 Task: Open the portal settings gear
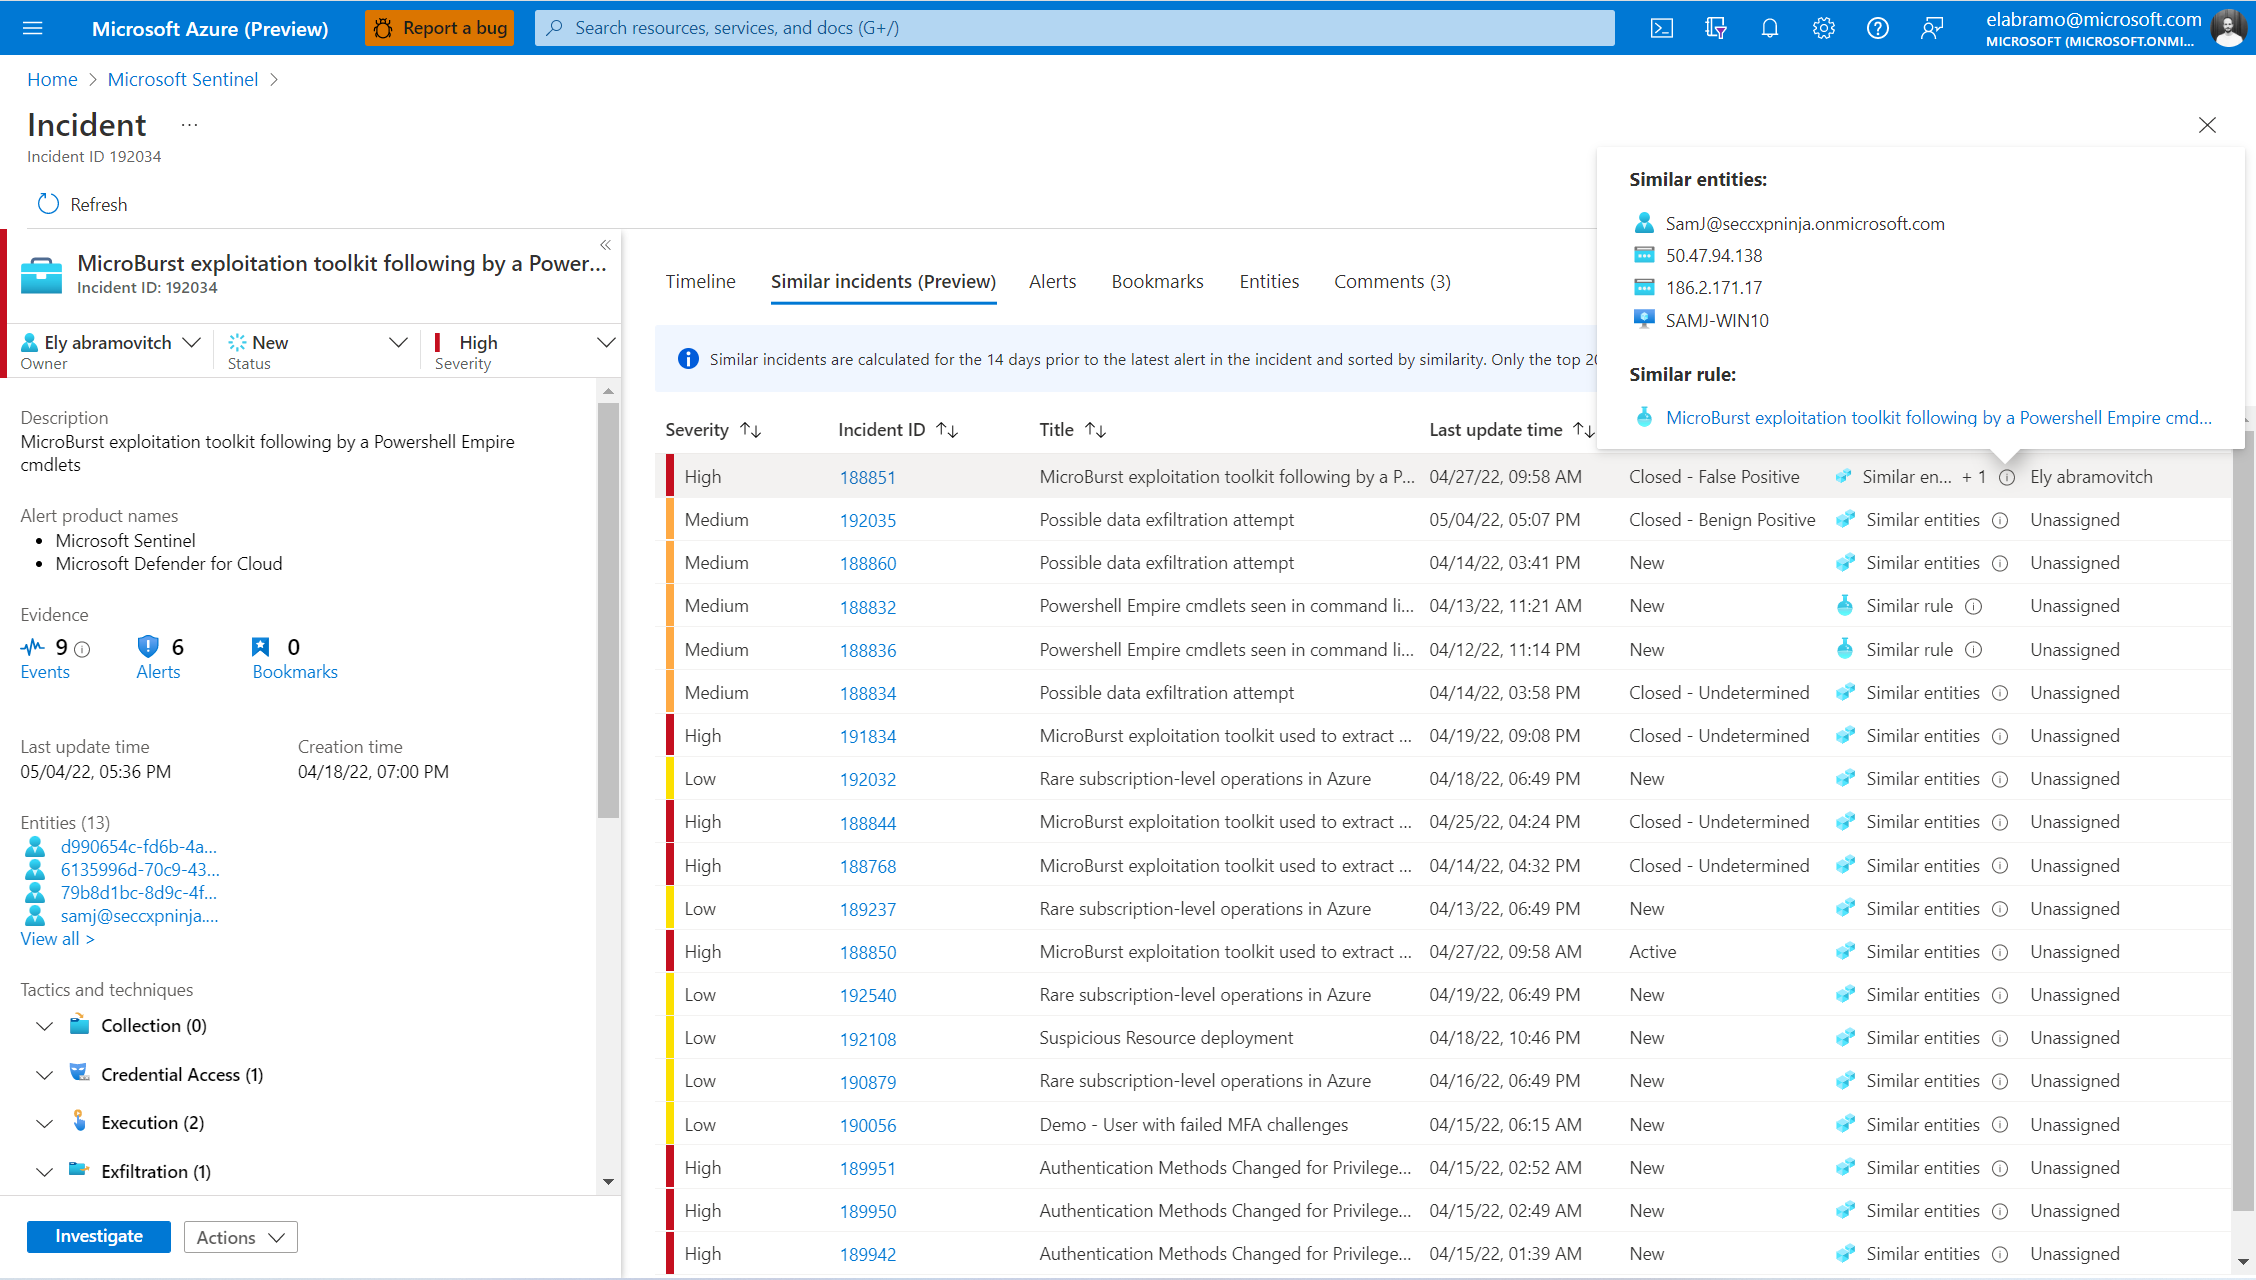click(1823, 28)
